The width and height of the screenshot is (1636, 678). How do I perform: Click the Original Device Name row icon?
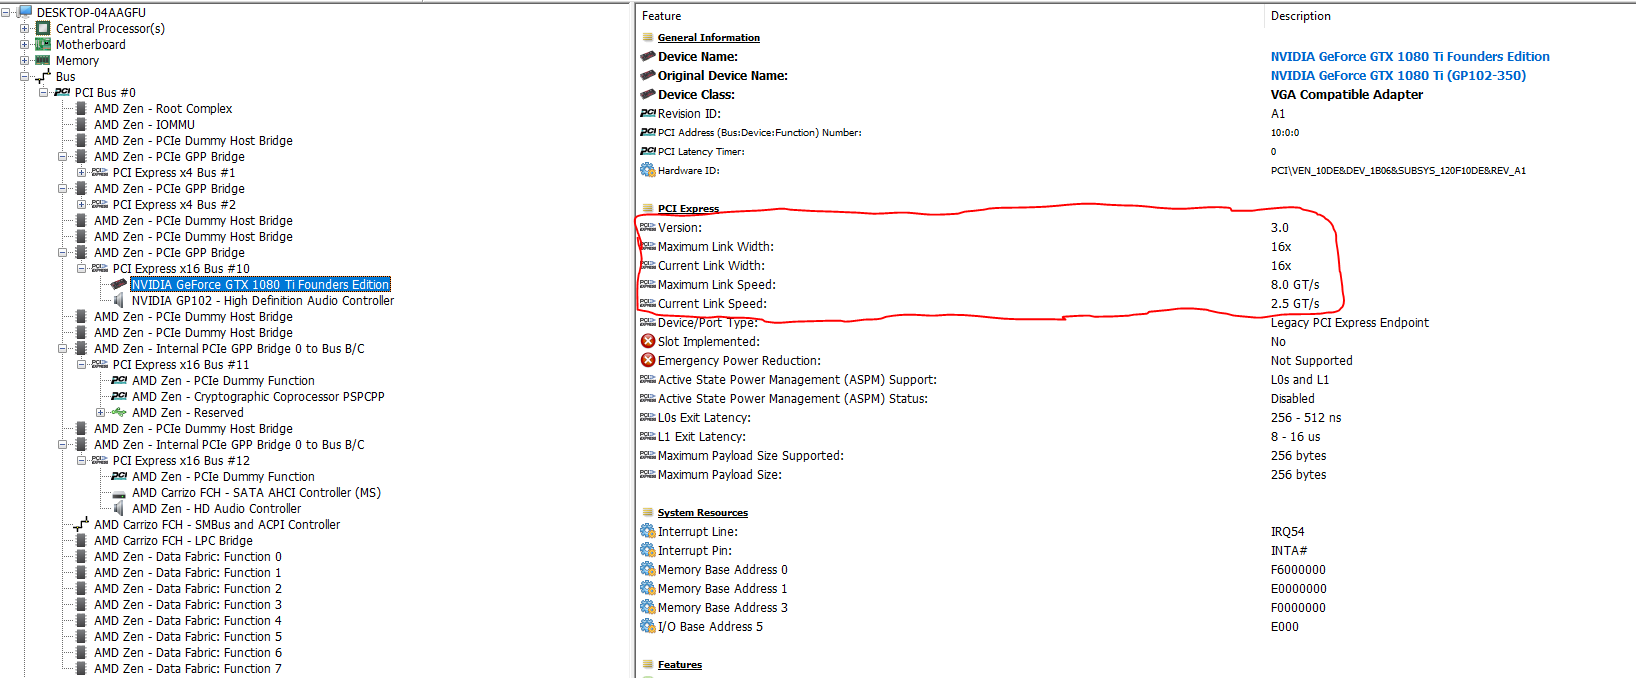pyautogui.click(x=647, y=75)
